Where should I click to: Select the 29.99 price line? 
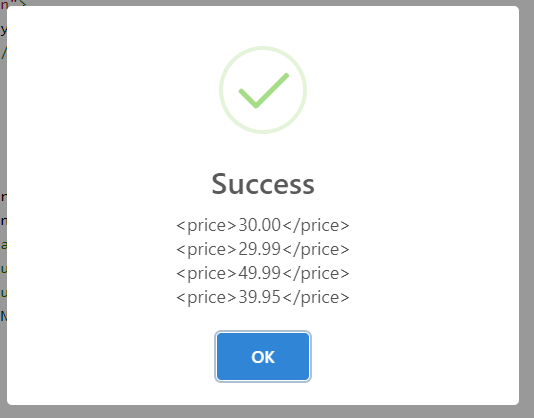[x=263, y=249]
